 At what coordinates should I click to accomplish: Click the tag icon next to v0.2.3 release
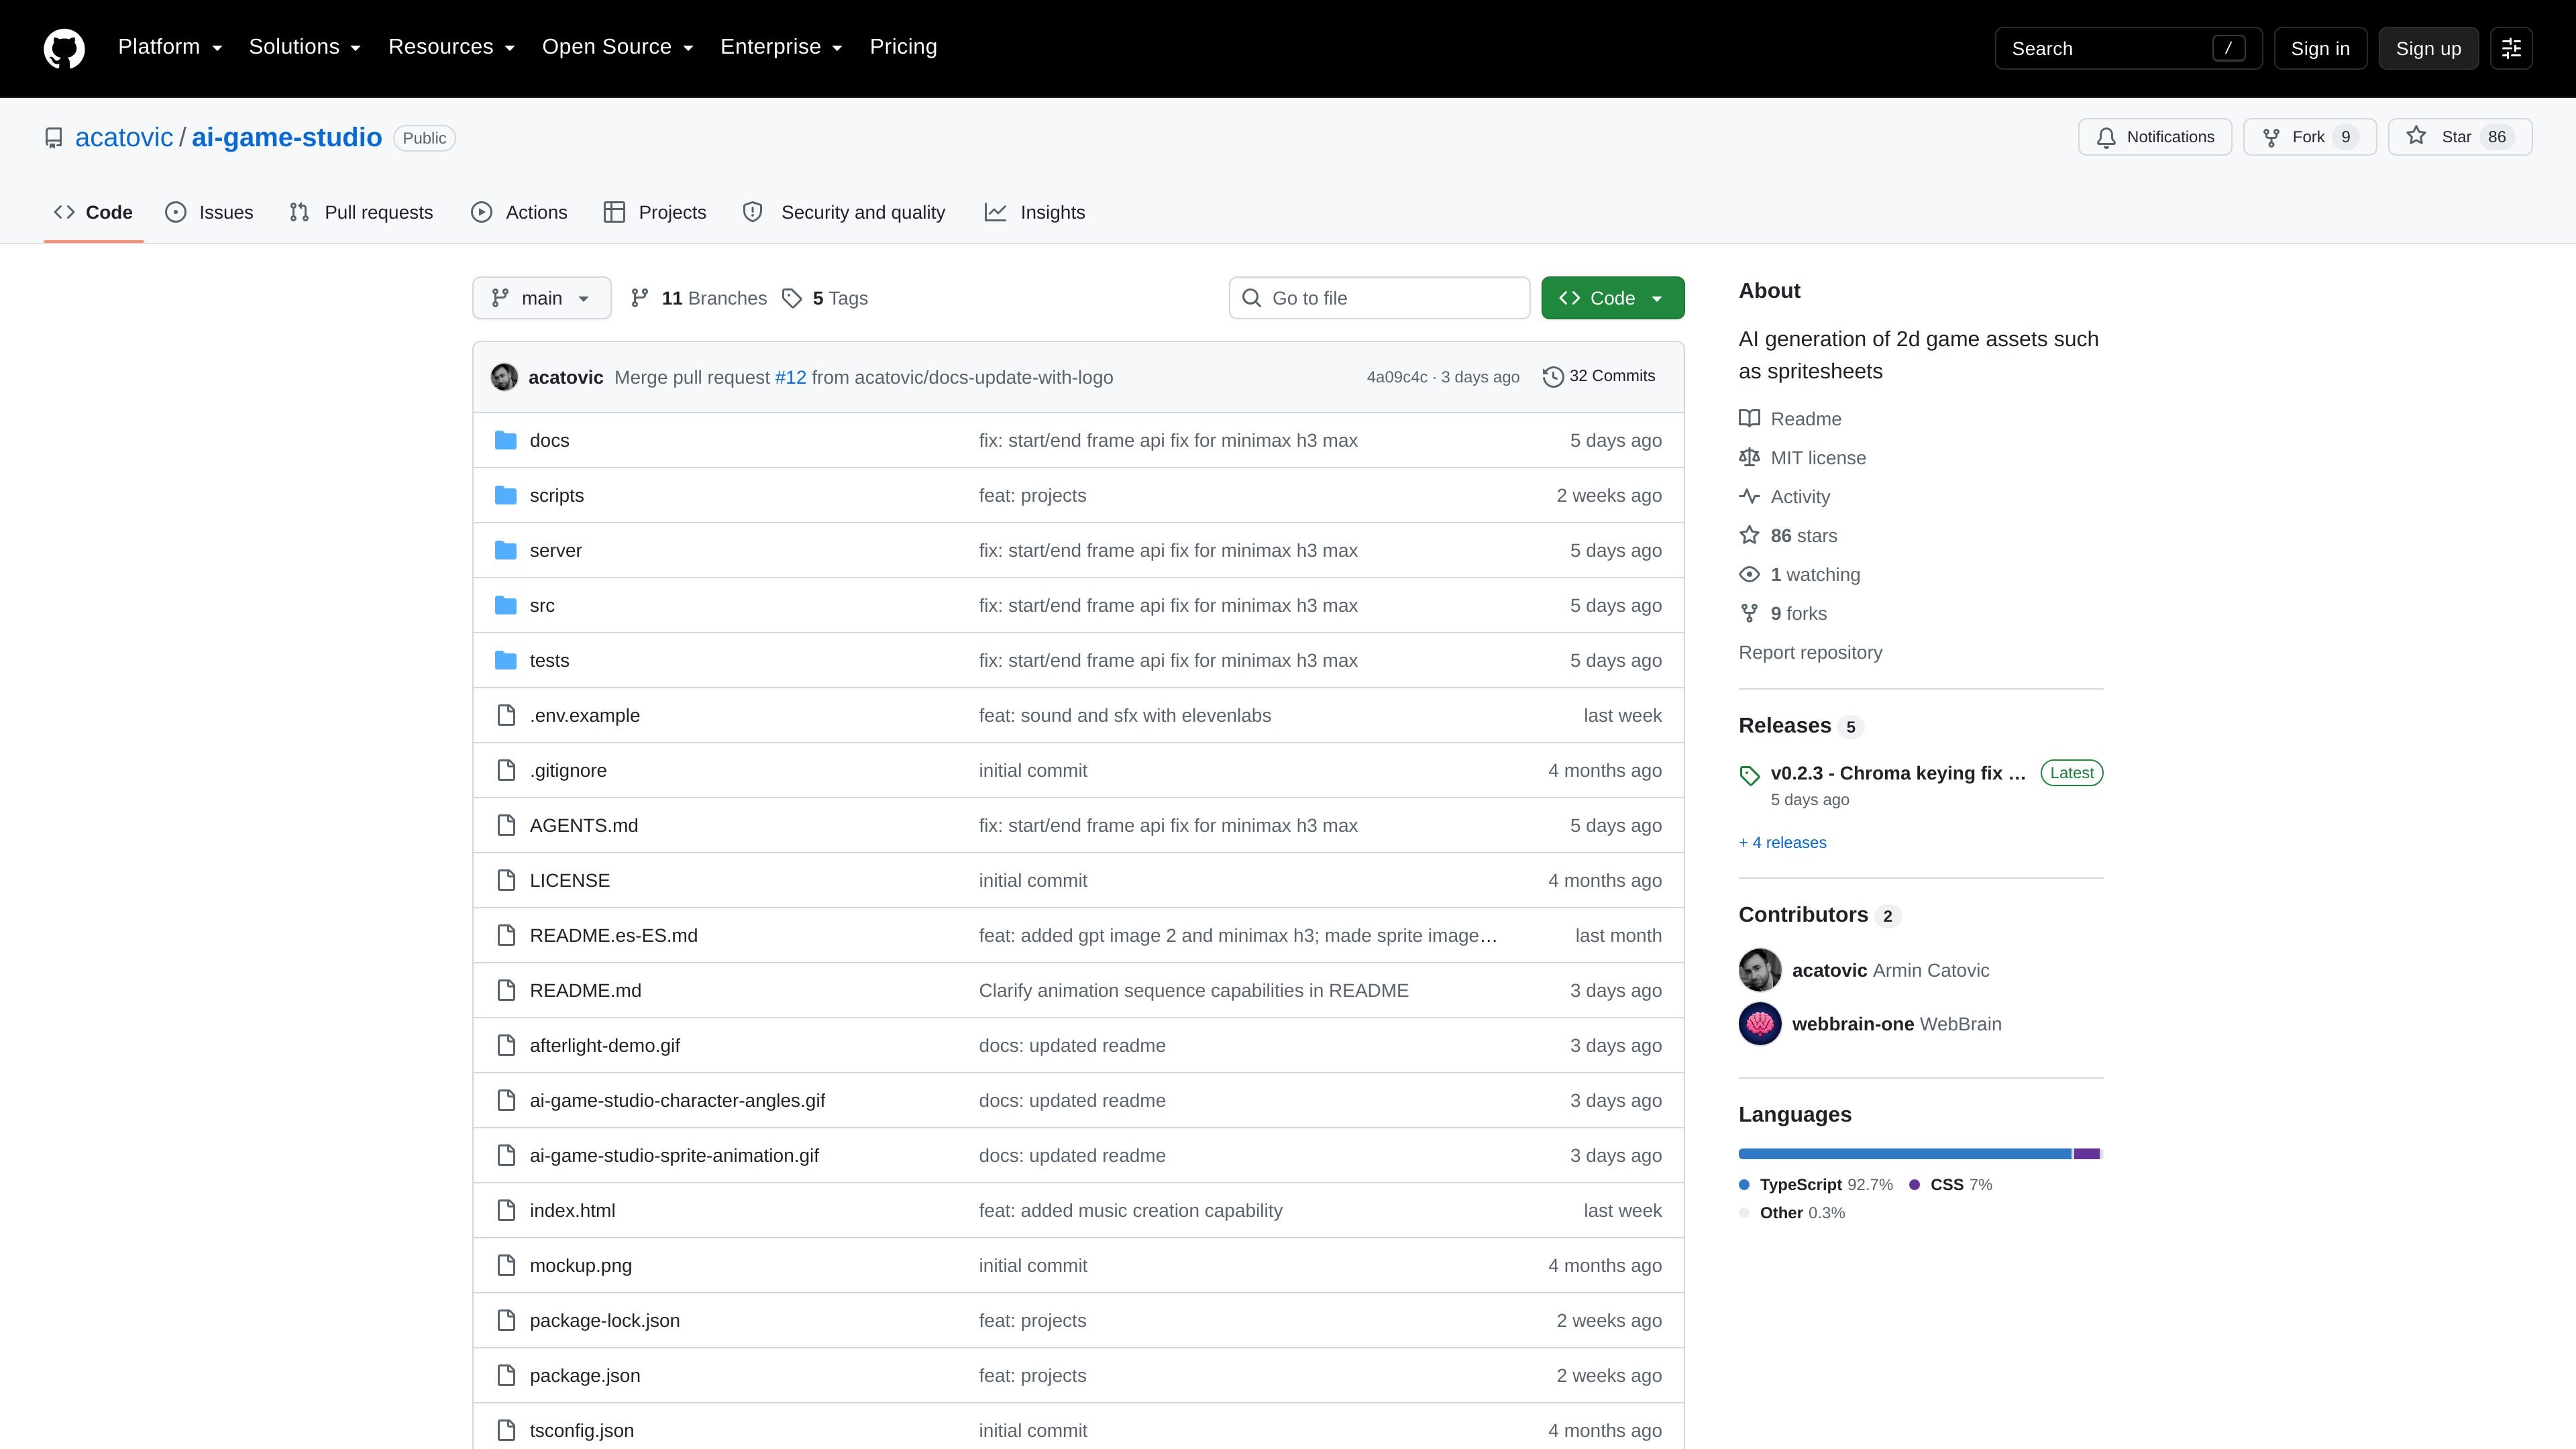click(1749, 775)
